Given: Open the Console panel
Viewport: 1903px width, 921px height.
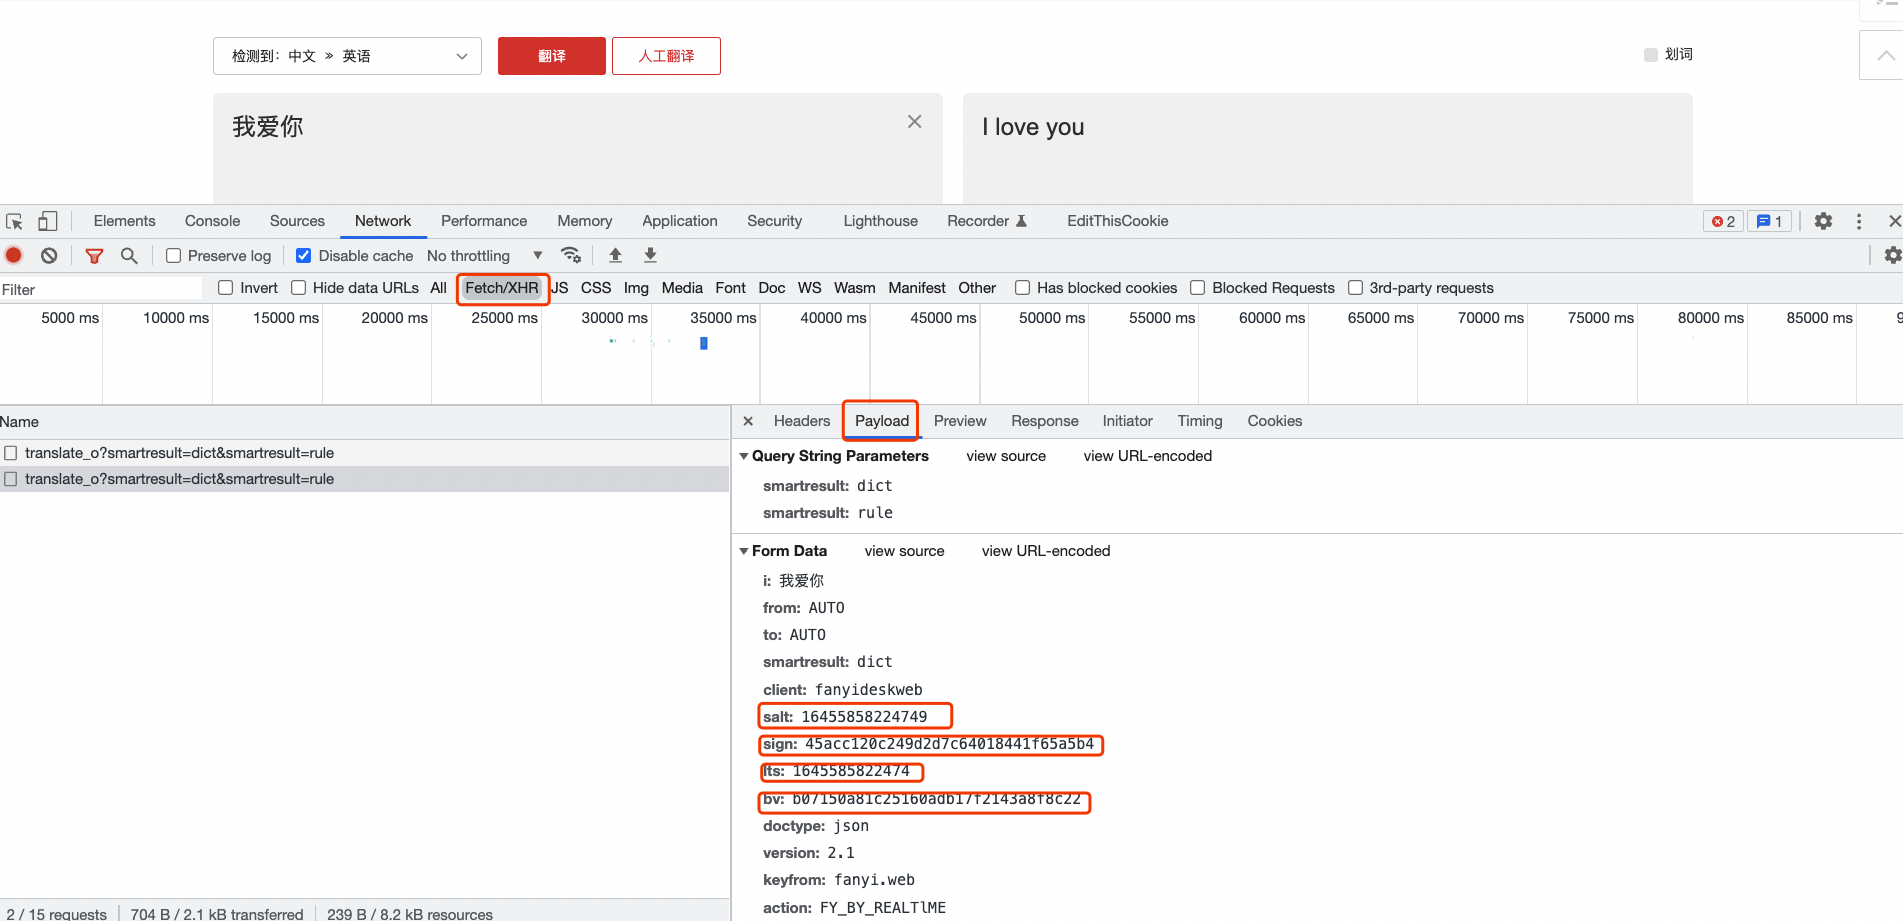Looking at the screenshot, I should [212, 221].
